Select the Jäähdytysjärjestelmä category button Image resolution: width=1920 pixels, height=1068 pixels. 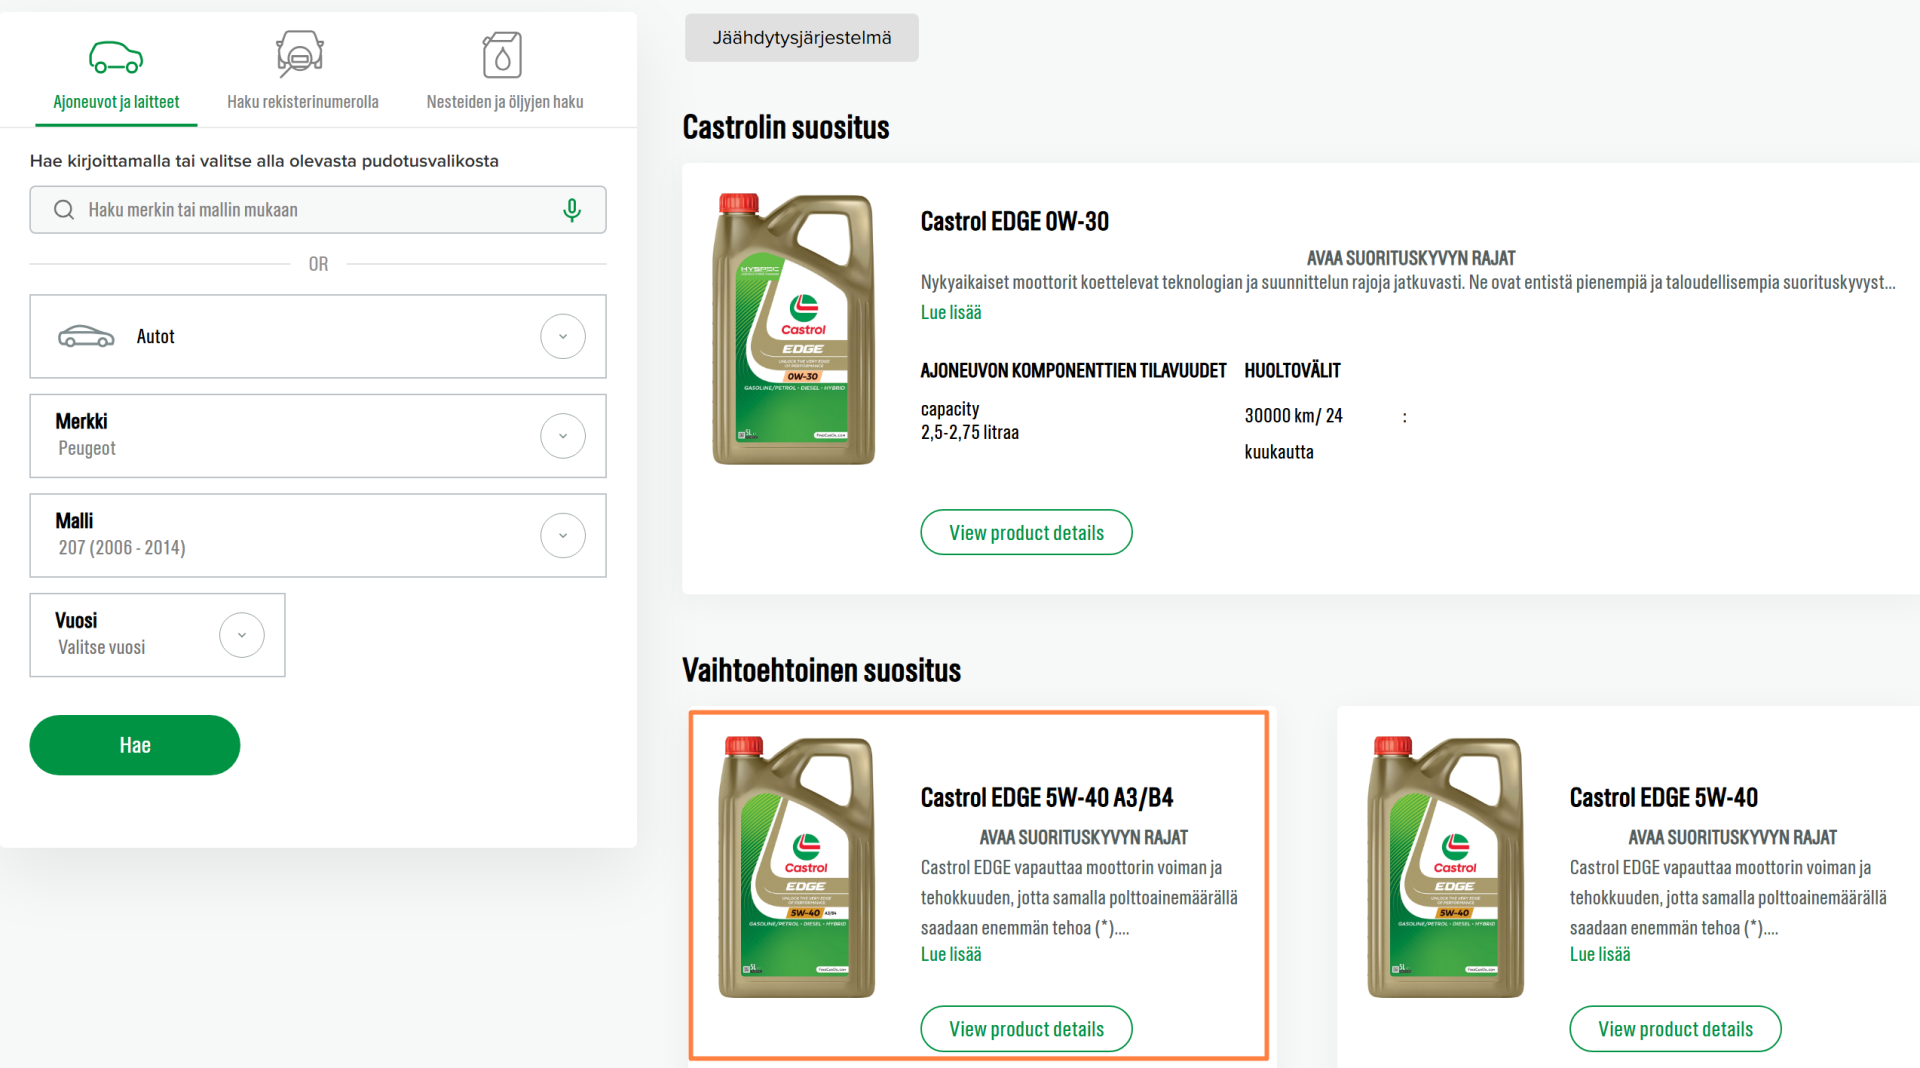802,38
